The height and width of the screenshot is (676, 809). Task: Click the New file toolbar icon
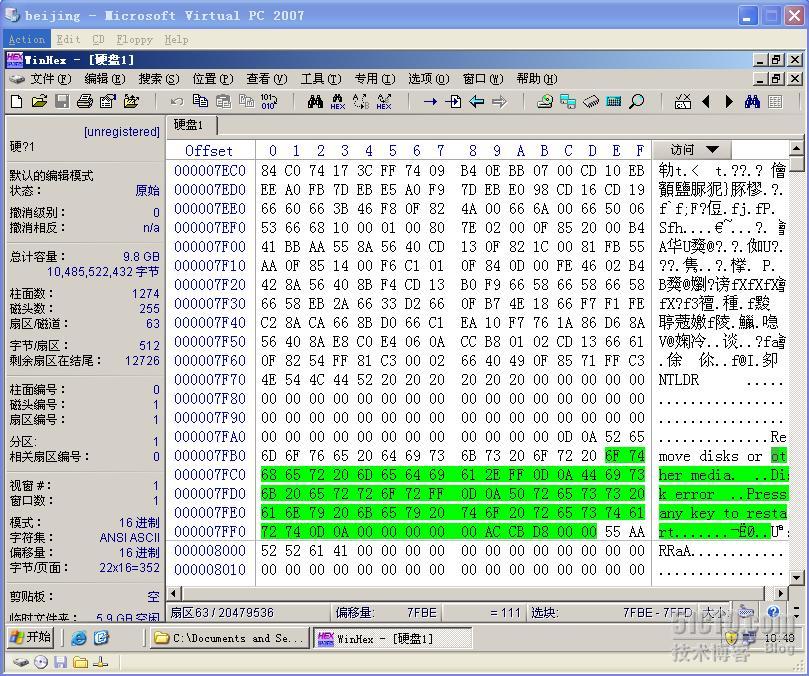pos(17,102)
